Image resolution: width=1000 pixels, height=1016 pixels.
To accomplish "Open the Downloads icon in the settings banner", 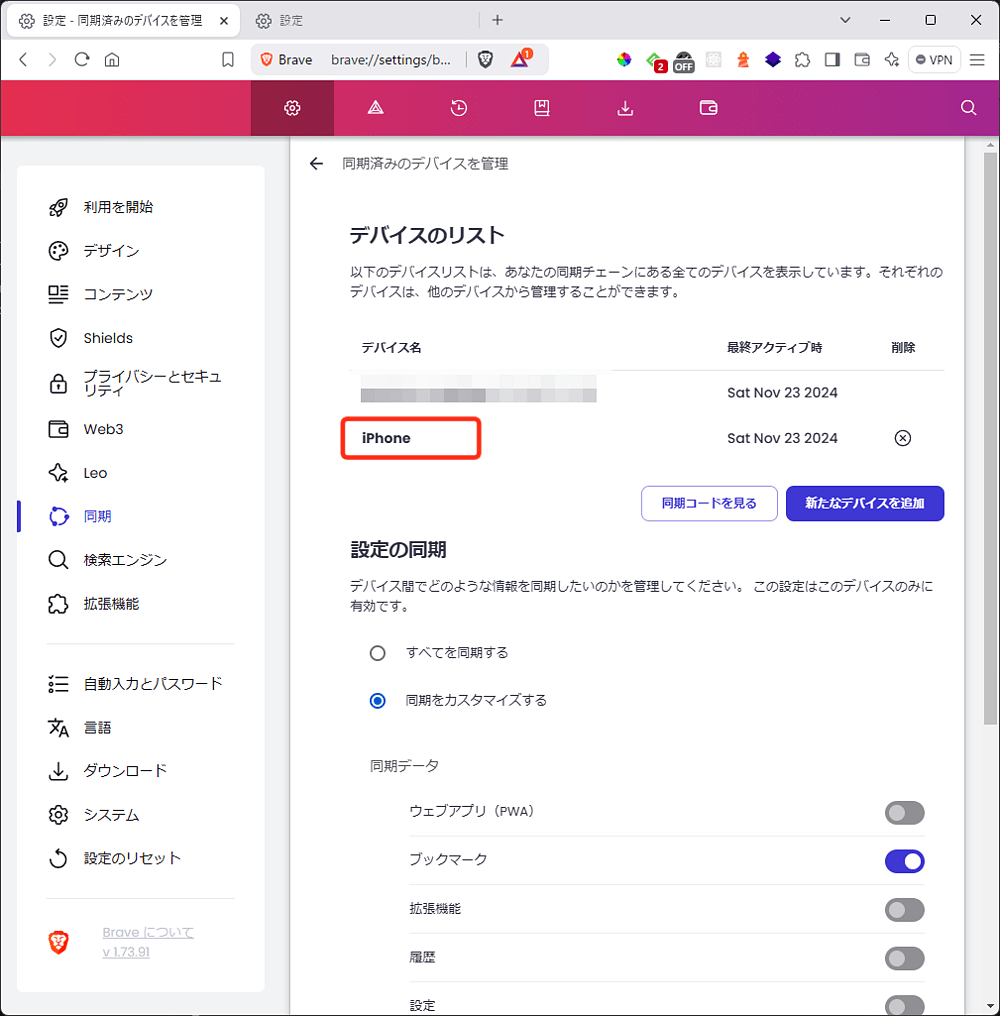I will [x=625, y=107].
